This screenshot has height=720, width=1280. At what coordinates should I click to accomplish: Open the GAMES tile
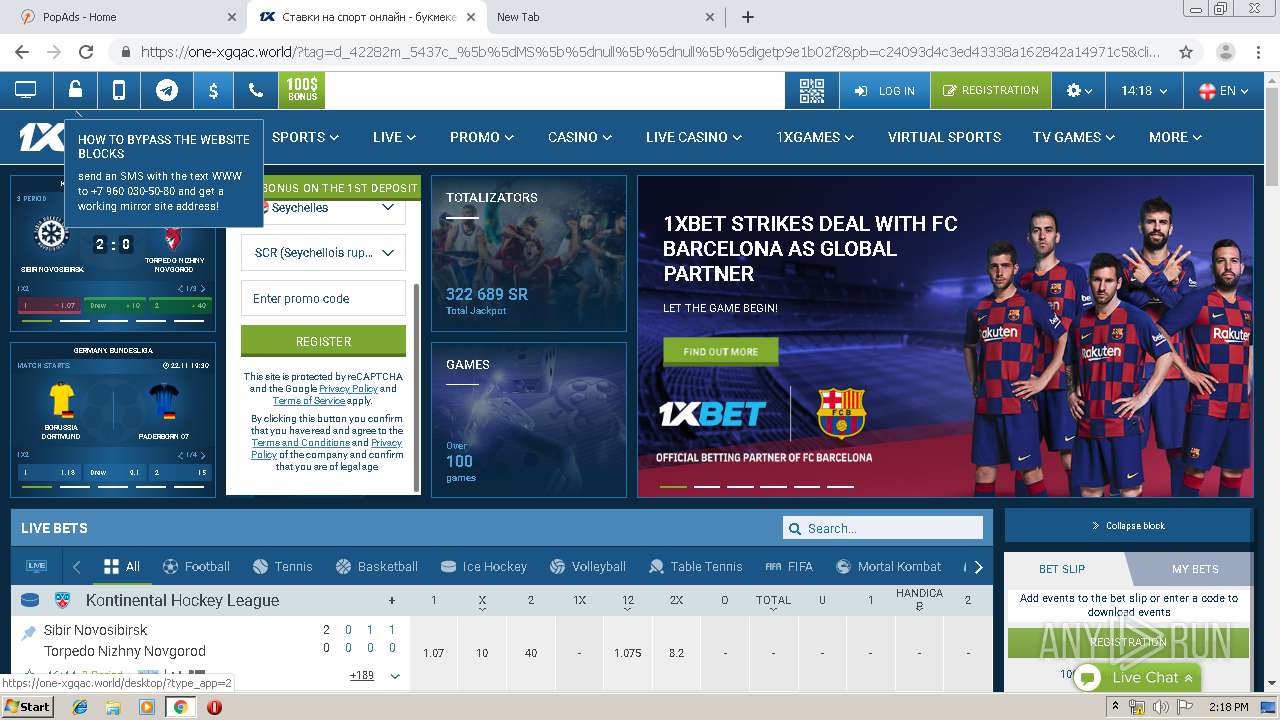point(529,420)
